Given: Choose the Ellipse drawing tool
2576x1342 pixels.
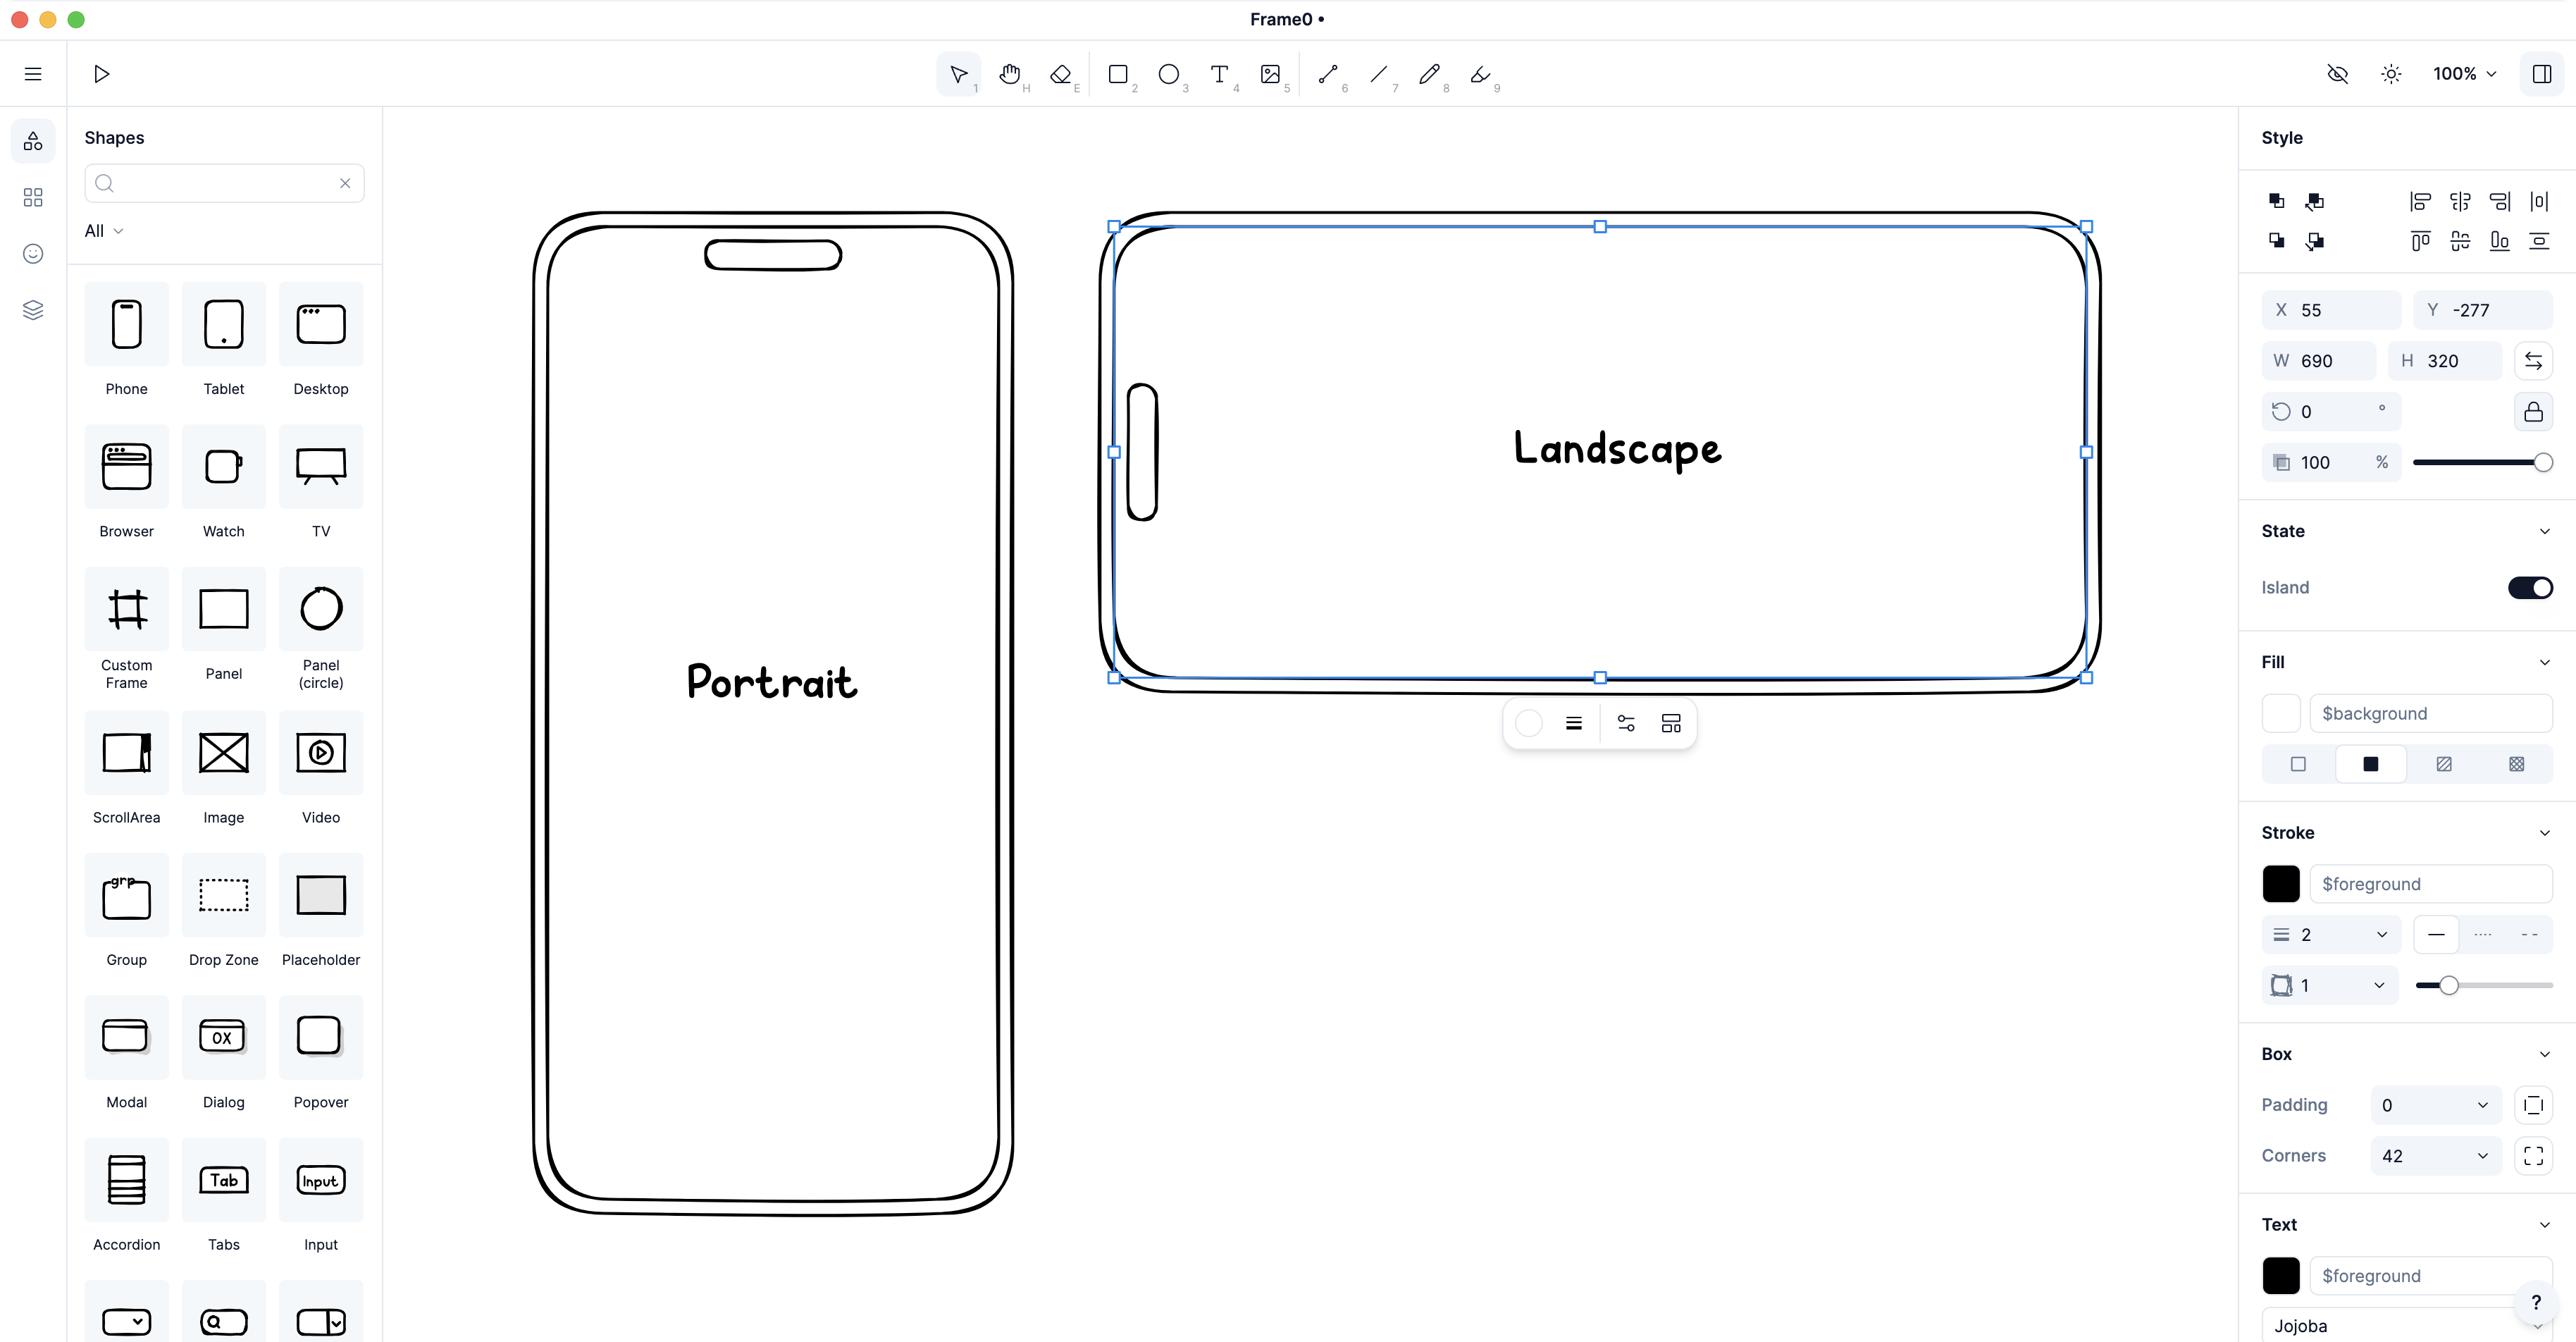Looking at the screenshot, I should (x=1168, y=74).
